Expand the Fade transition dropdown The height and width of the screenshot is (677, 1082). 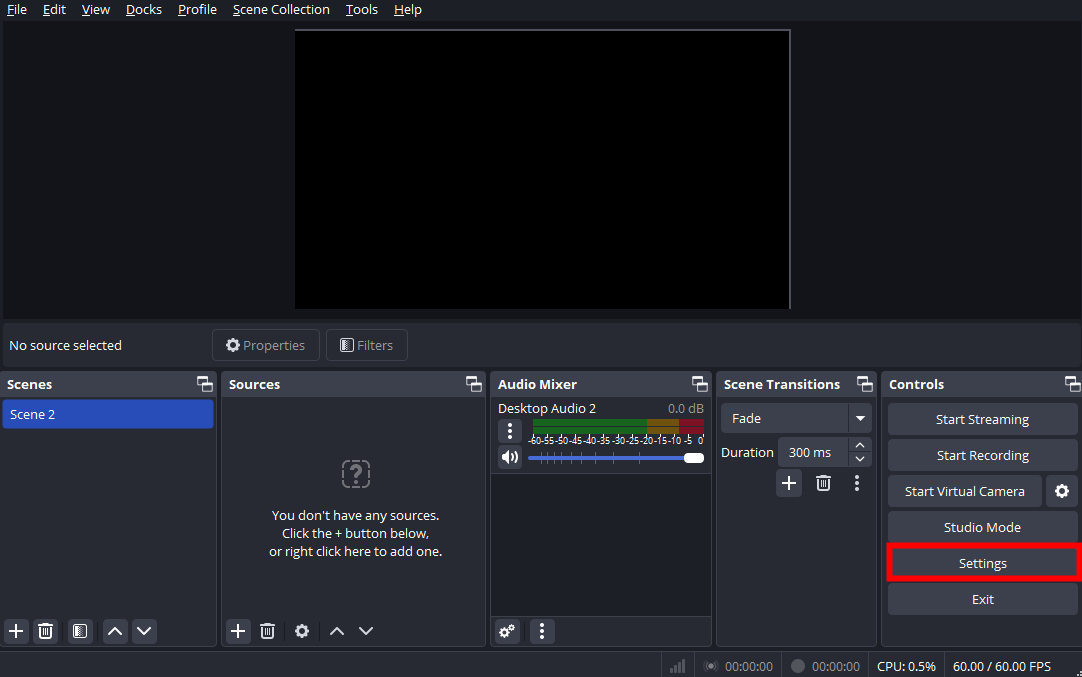859,419
